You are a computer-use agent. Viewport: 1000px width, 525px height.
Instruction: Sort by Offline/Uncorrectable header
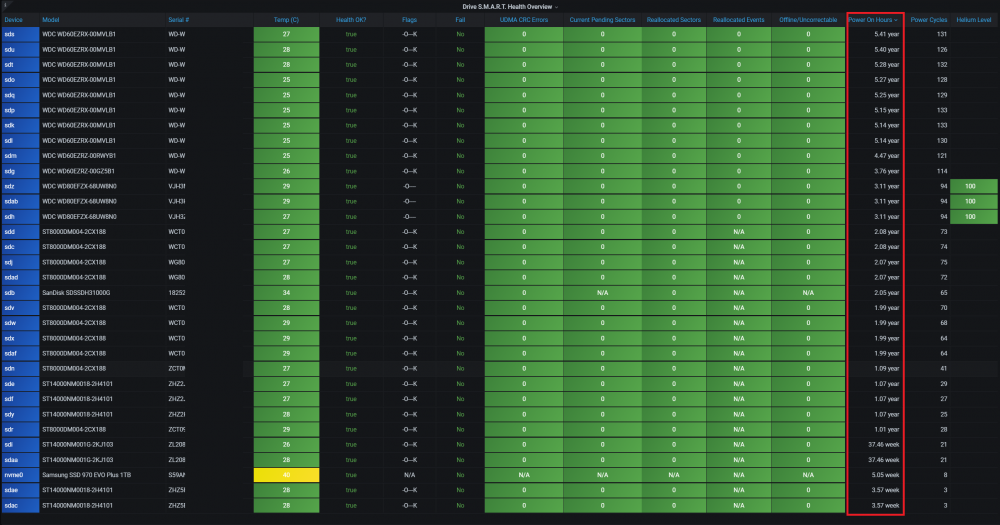[807, 20]
